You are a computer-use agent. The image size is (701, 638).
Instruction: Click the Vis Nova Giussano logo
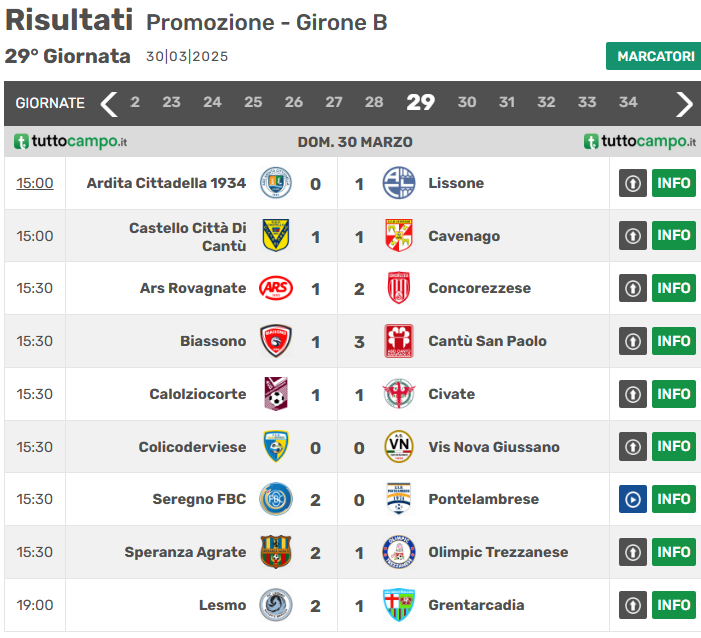tap(399, 446)
